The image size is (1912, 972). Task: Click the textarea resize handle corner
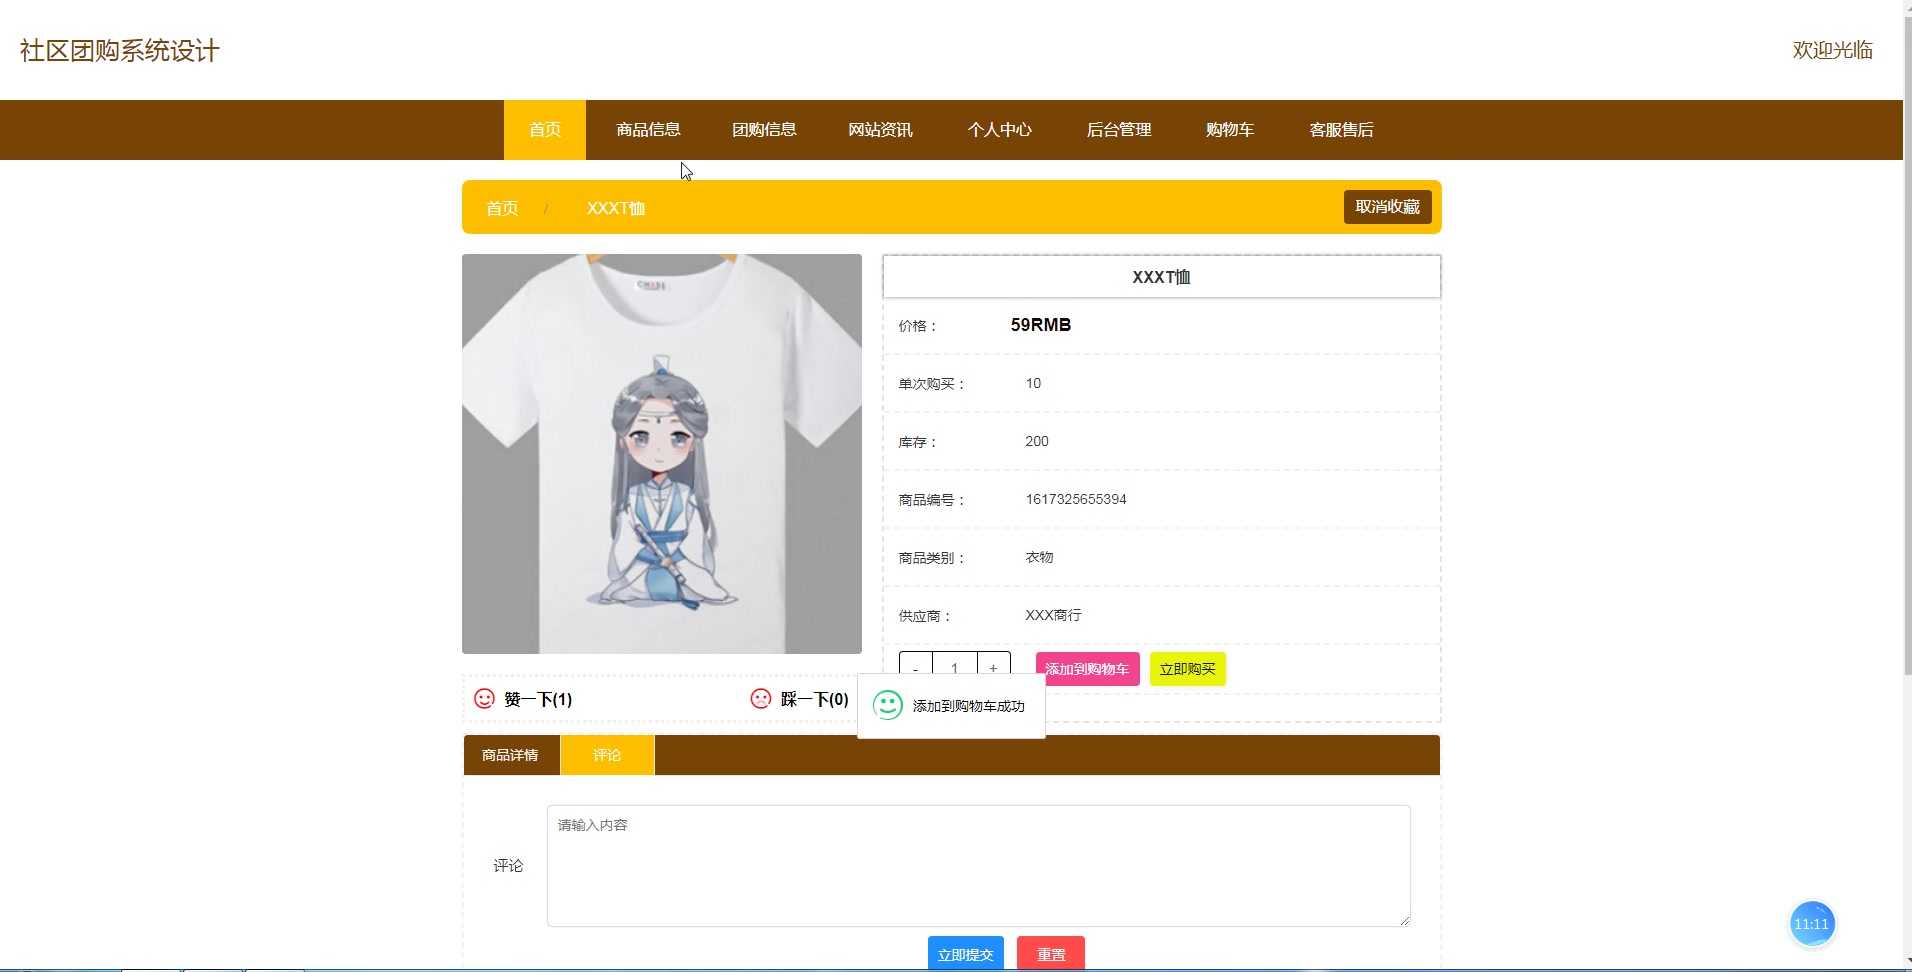(x=1404, y=920)
